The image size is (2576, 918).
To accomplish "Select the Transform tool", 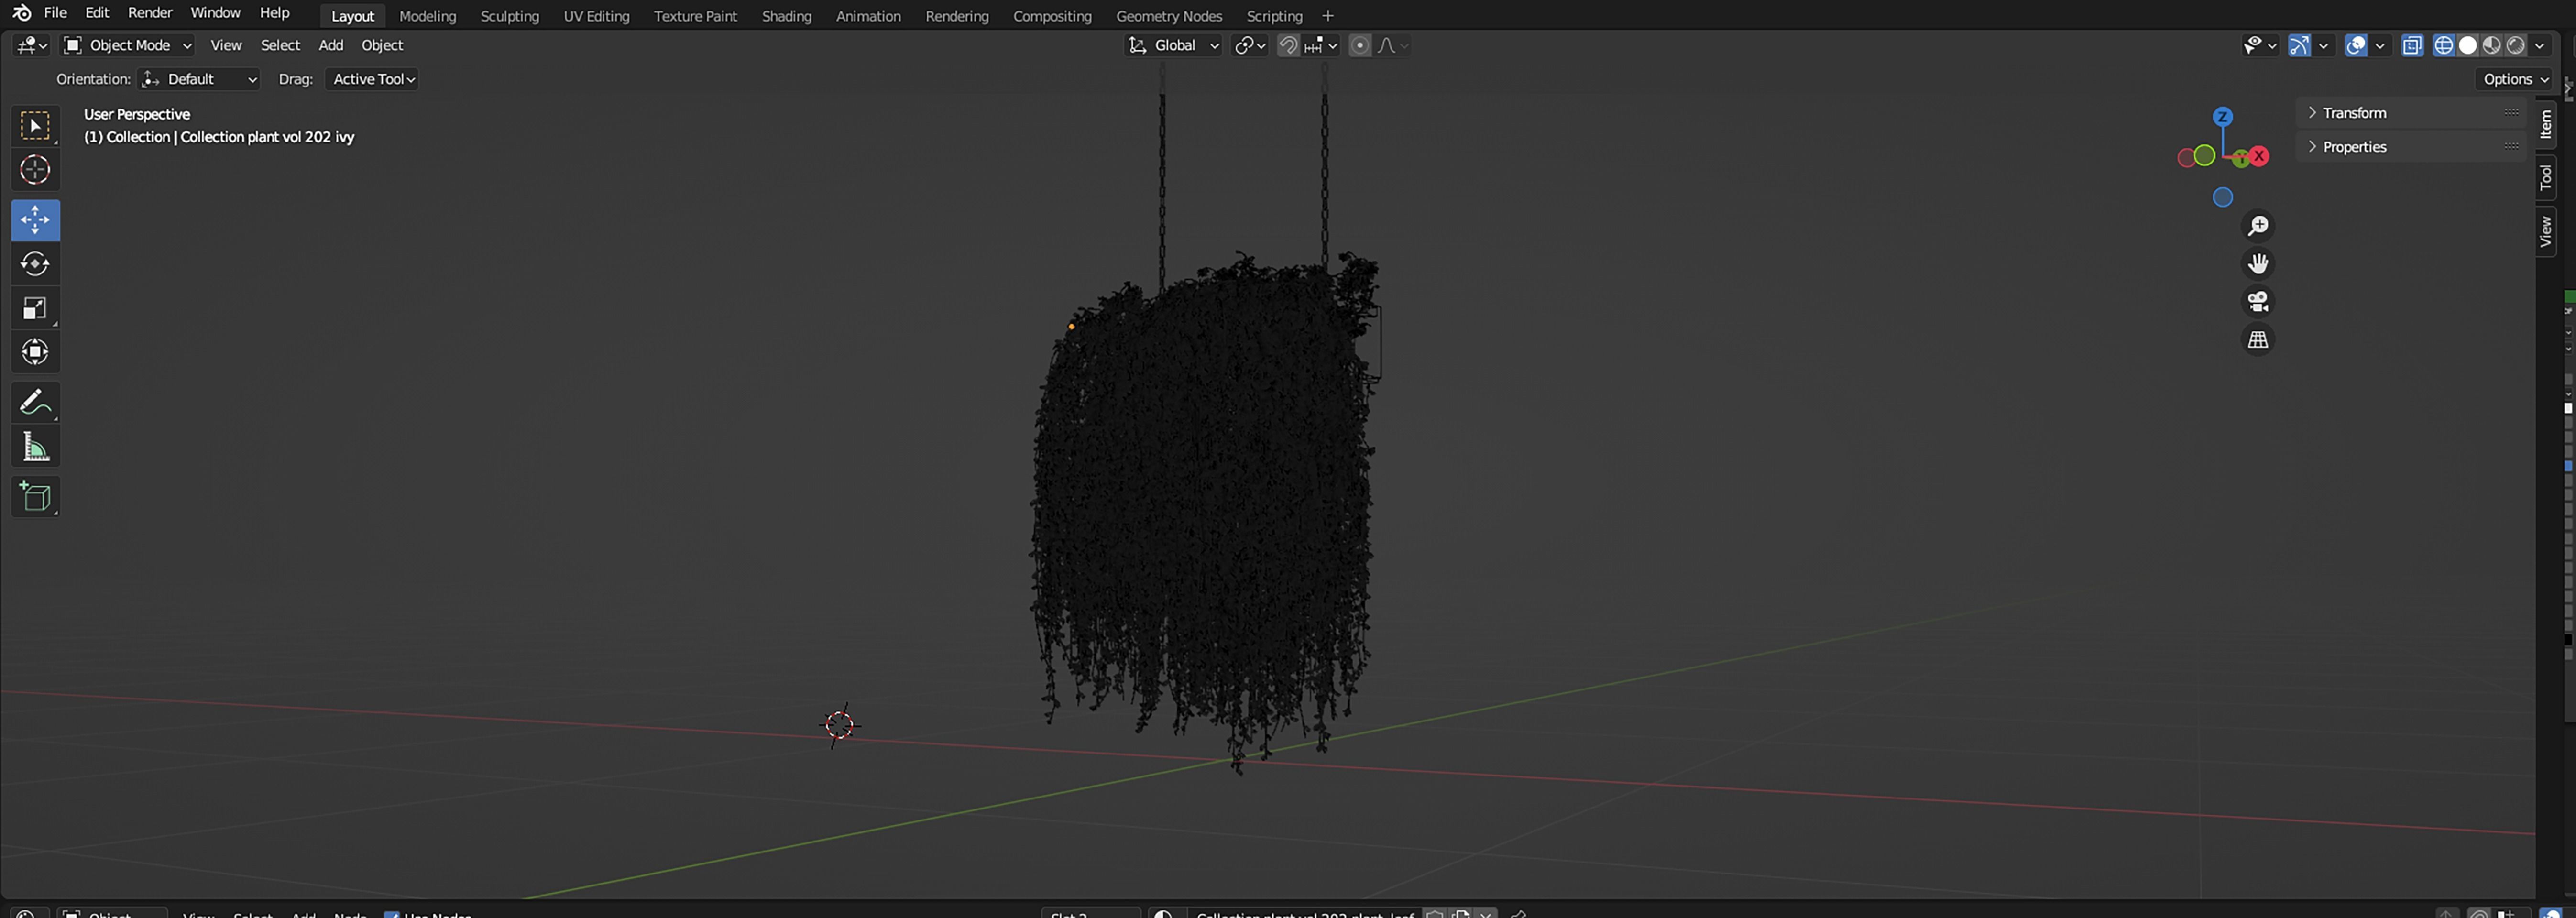I will pos(35,352).
